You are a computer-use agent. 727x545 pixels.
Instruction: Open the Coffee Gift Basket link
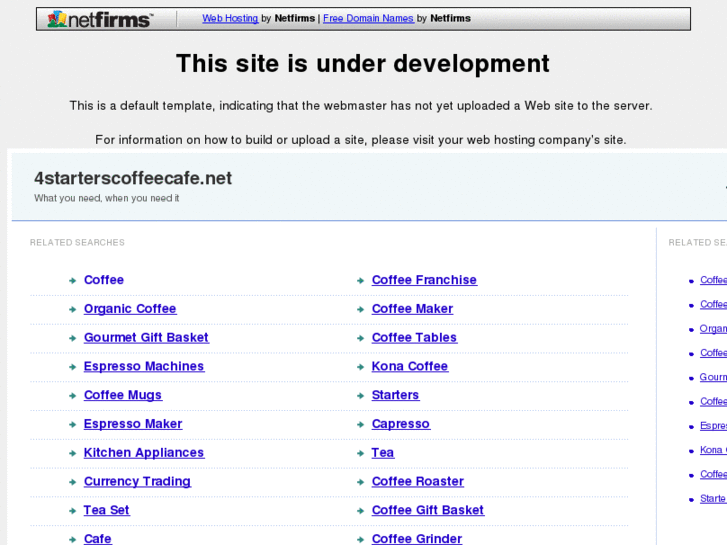click(427, 510)
